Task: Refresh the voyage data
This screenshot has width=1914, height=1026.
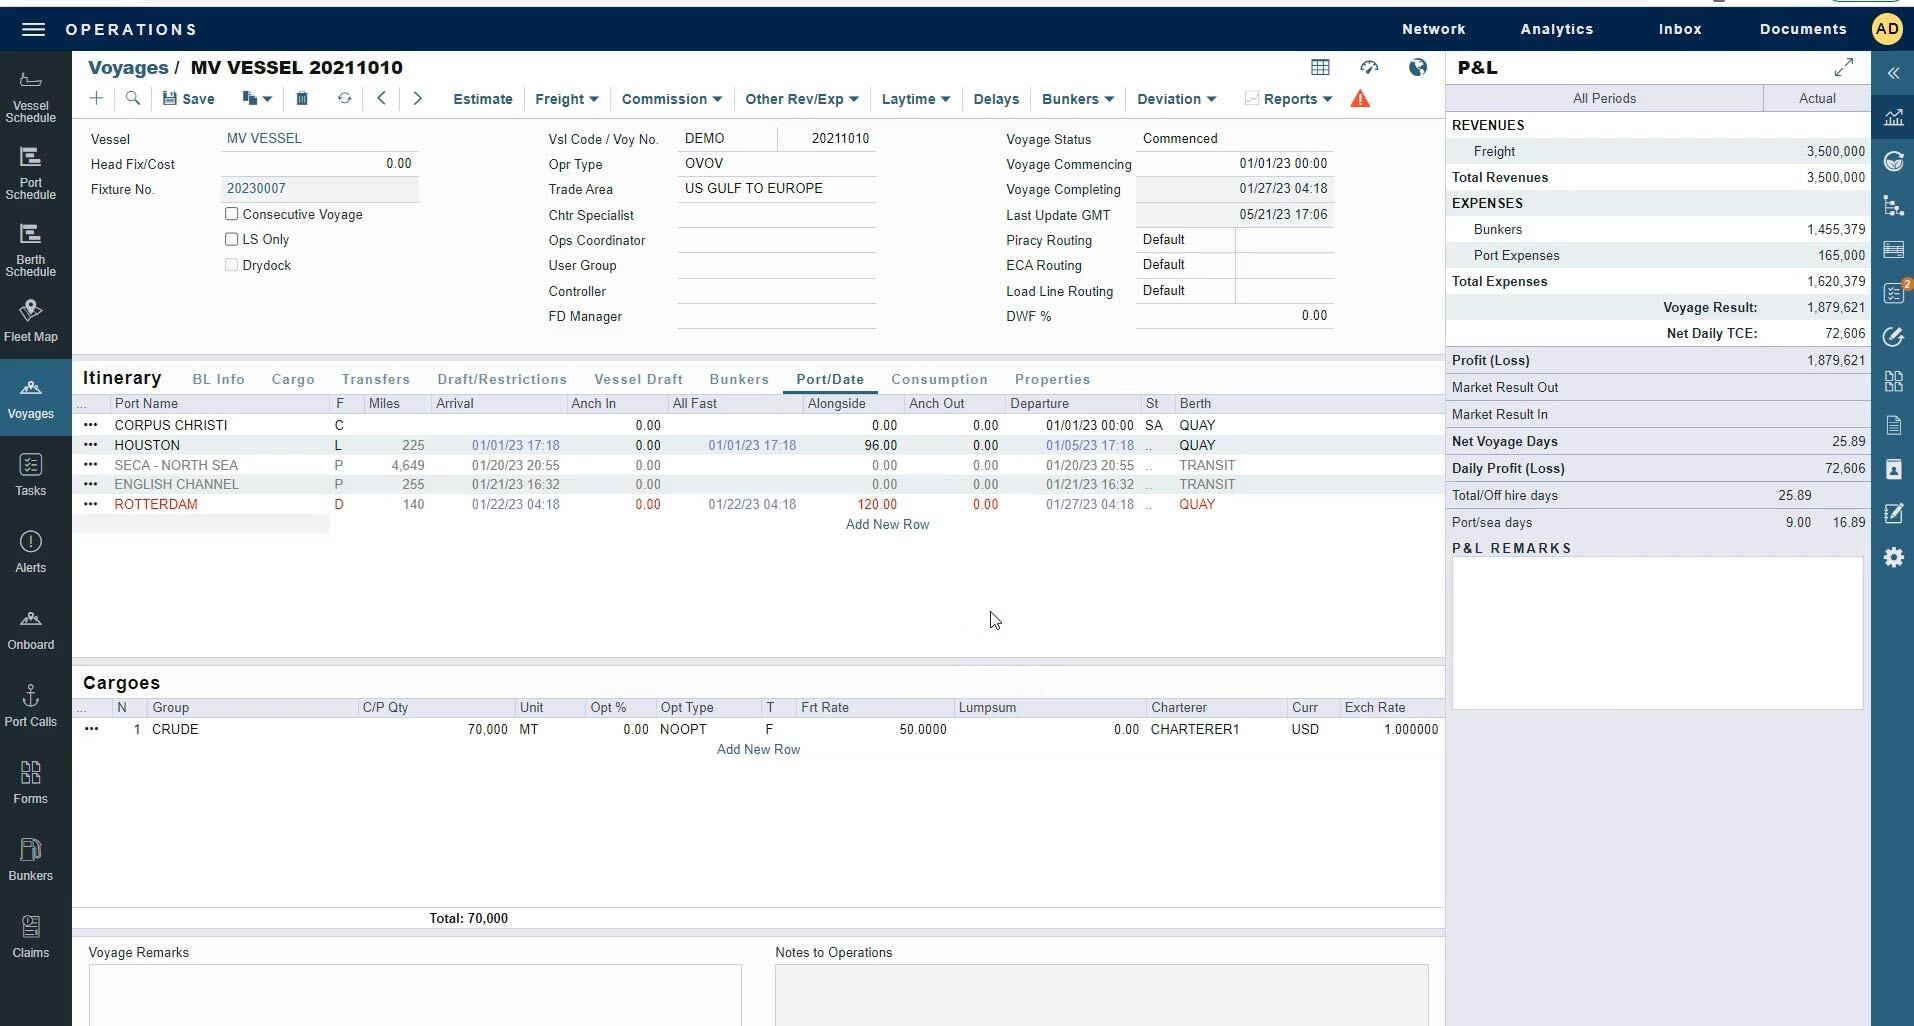Action: (x=344, y=98)
